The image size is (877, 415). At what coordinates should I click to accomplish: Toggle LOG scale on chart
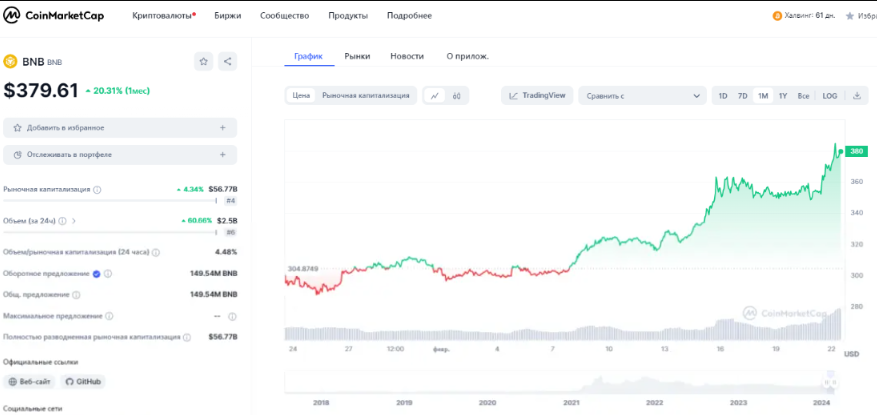830,96
